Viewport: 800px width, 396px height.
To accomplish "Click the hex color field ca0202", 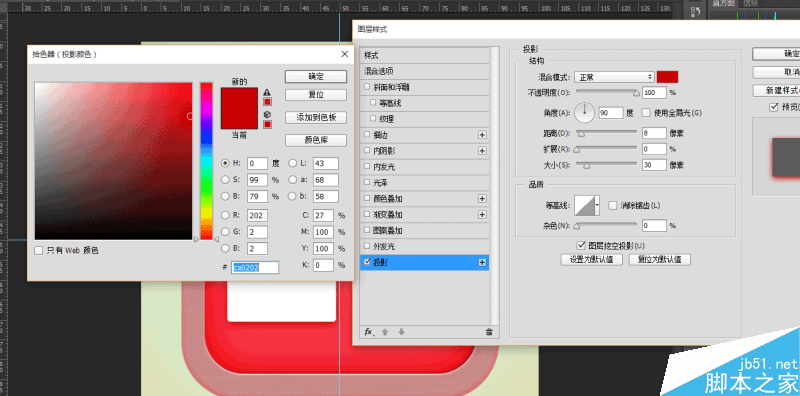I will point(255,267).
